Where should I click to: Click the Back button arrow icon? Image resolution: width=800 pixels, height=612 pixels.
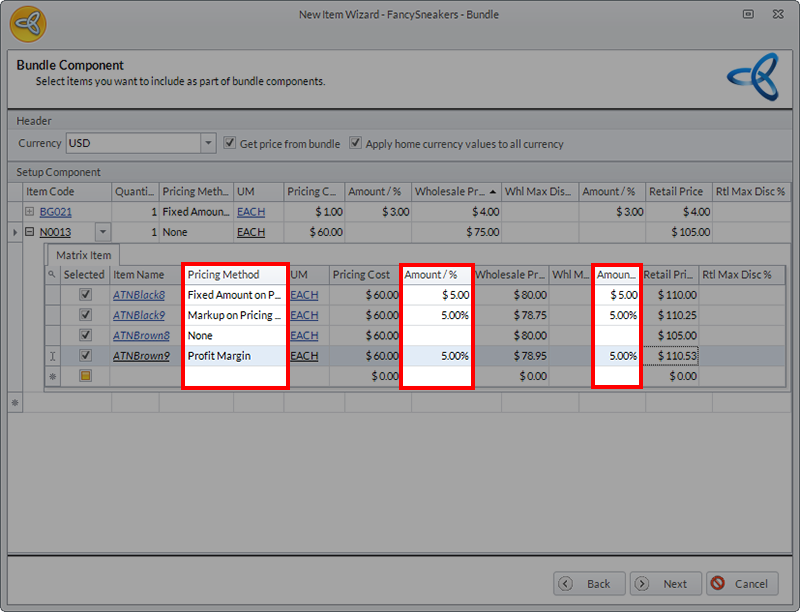pyautogui.click(x=566, y=584)
